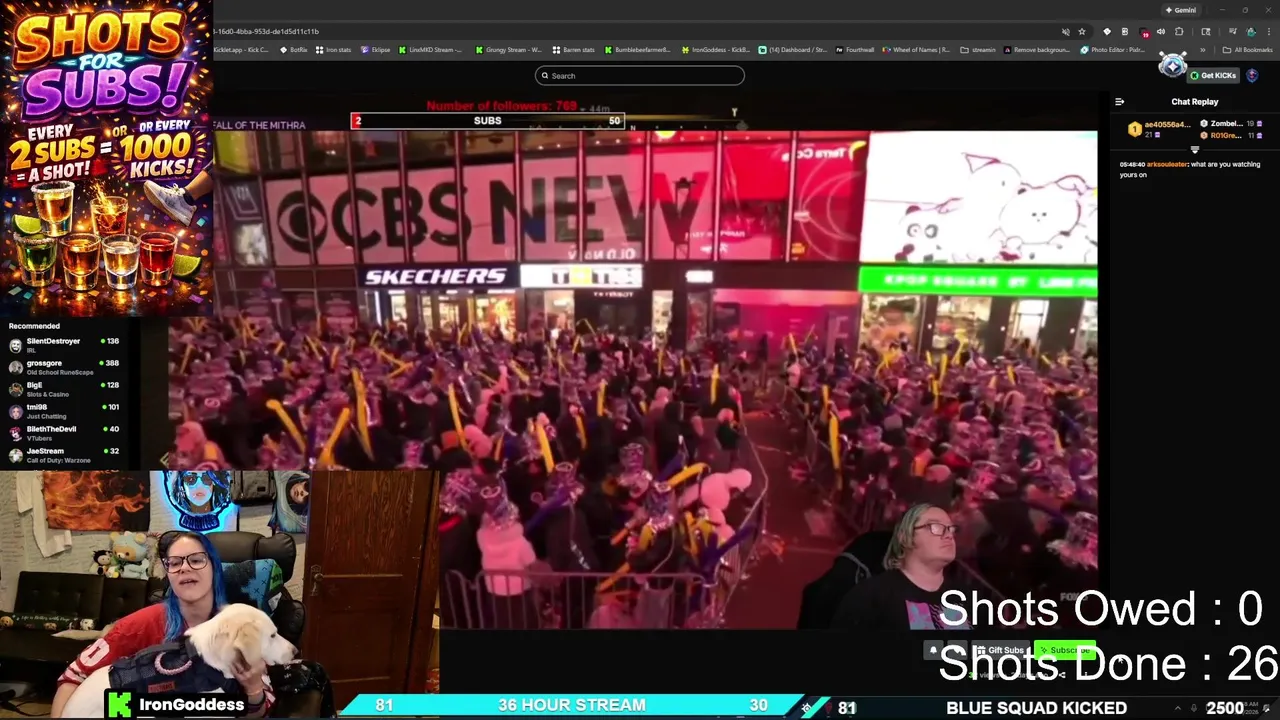
Task: Click the IronGoddess streamer name label
Action: pos(191,704)
